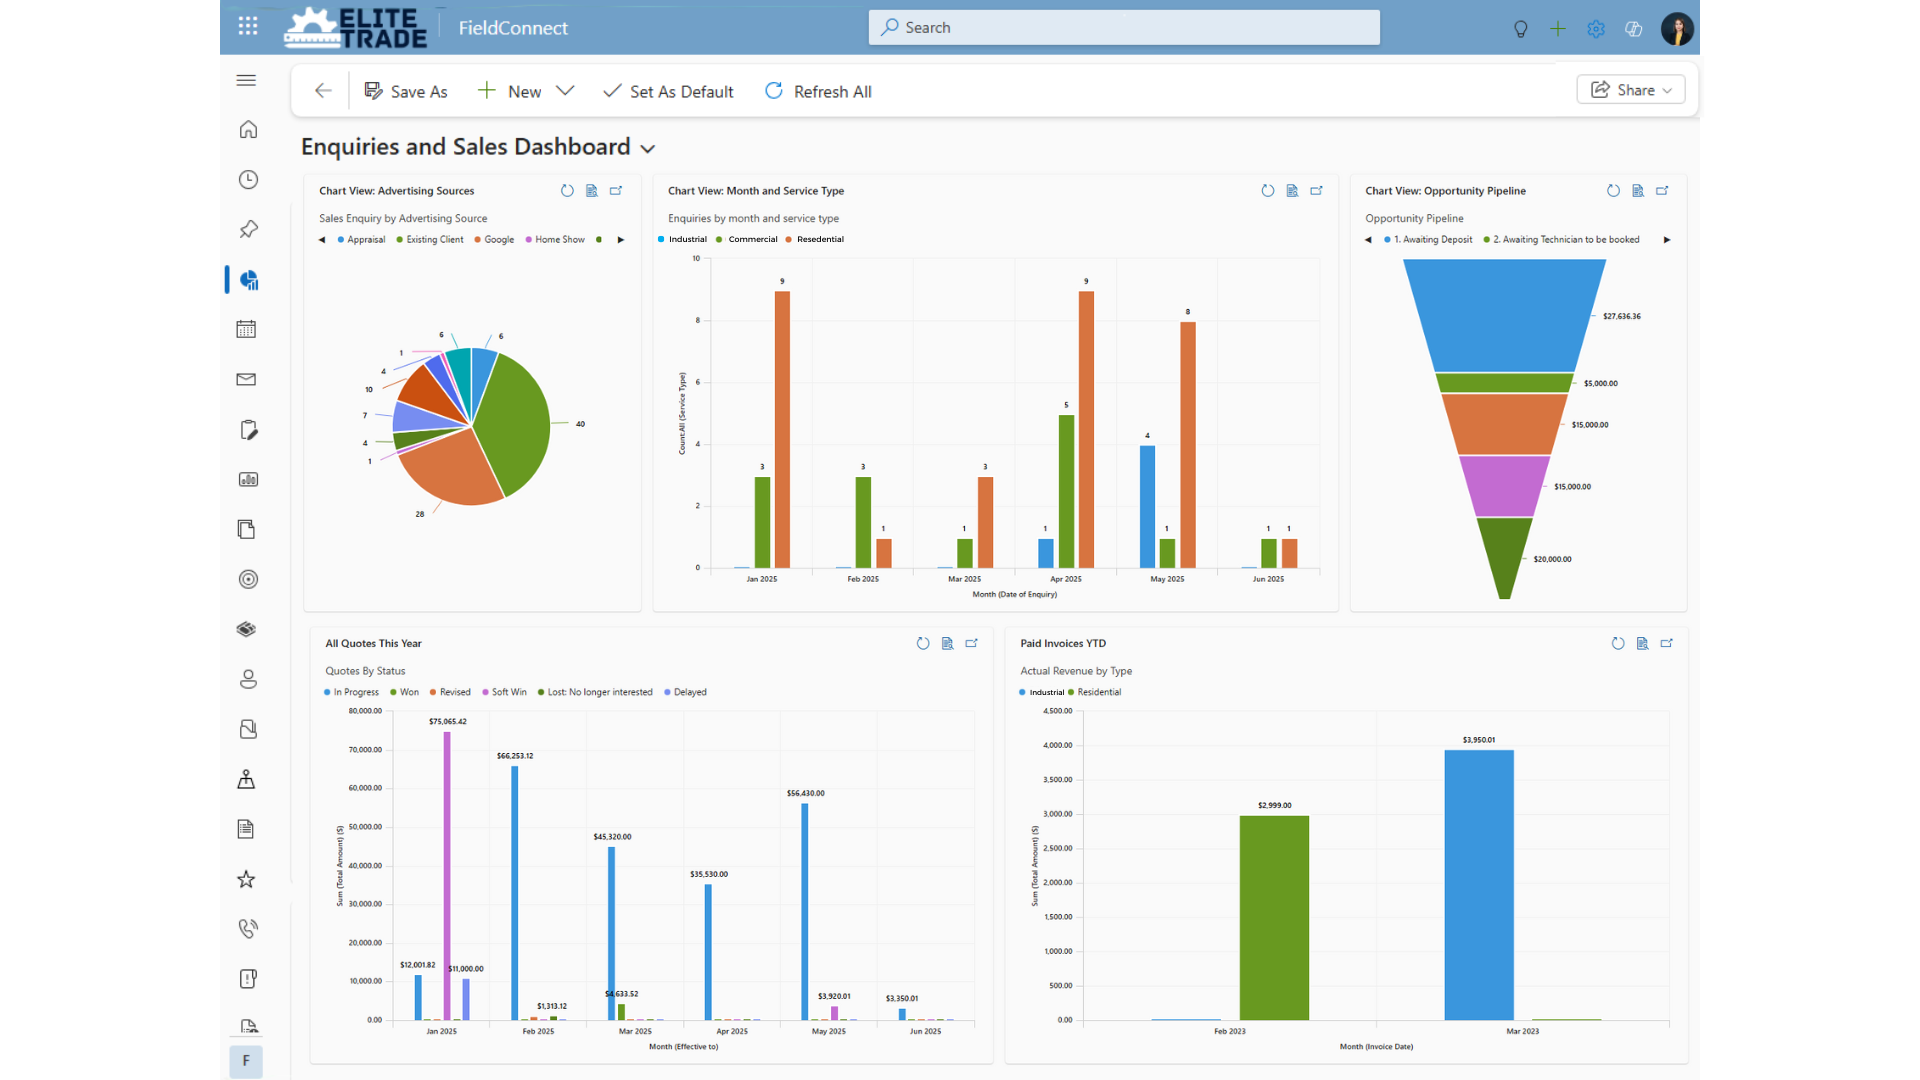View records for Paid Invoices YTD
This screenshot has height=1080, width=1920.
(1642, 644)
